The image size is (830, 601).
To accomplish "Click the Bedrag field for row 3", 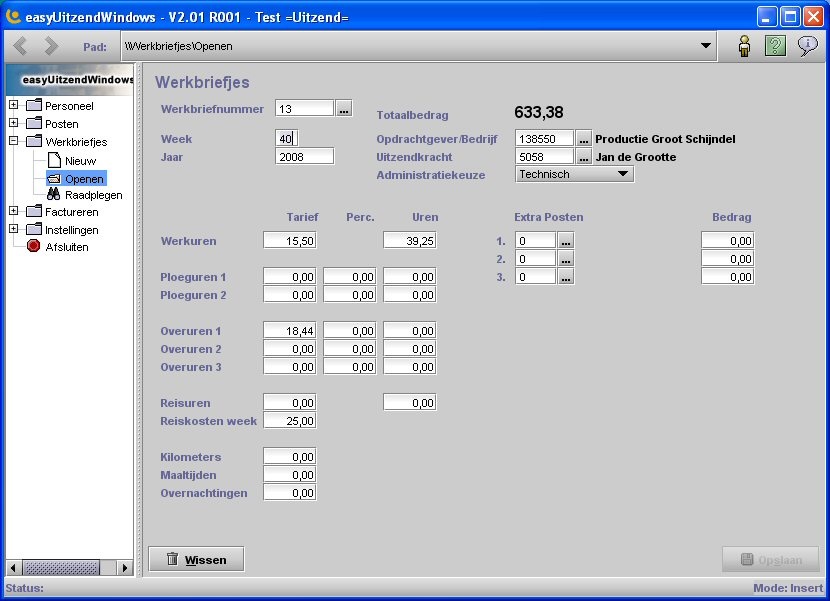I will (x=728, y=276).
